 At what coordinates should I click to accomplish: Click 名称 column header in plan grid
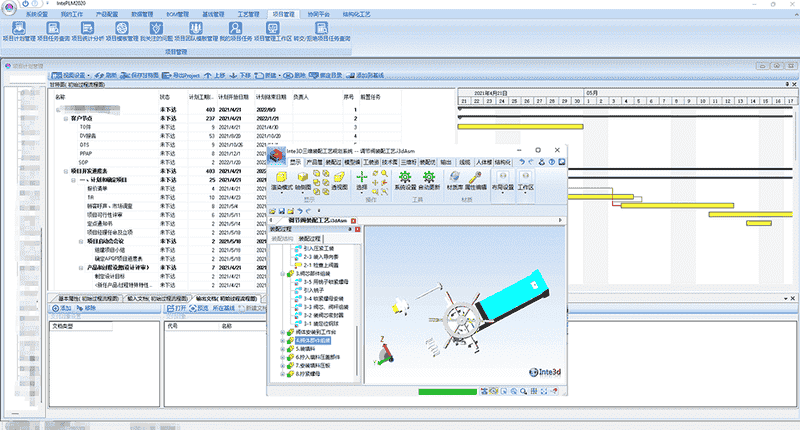pos(60,97)
